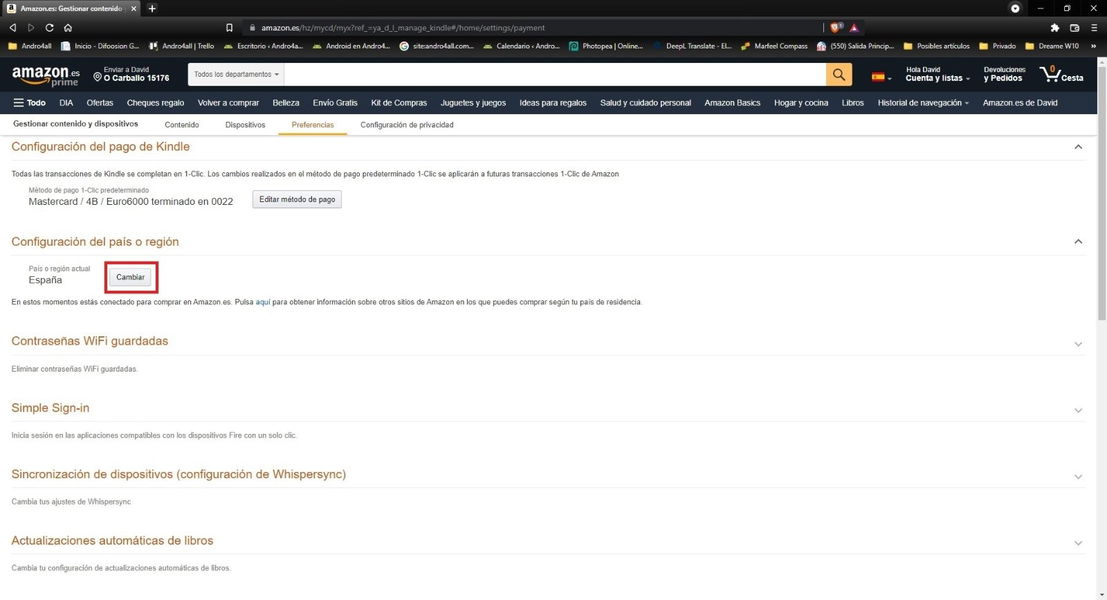The image size is (1107, 600).
Task: Open Libros in navigation bar
Action: tap(852, 103)
